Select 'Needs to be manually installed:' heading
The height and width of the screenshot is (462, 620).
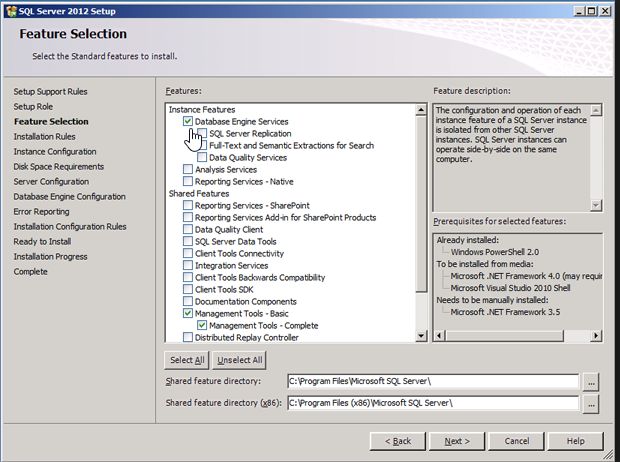point(492,300)
